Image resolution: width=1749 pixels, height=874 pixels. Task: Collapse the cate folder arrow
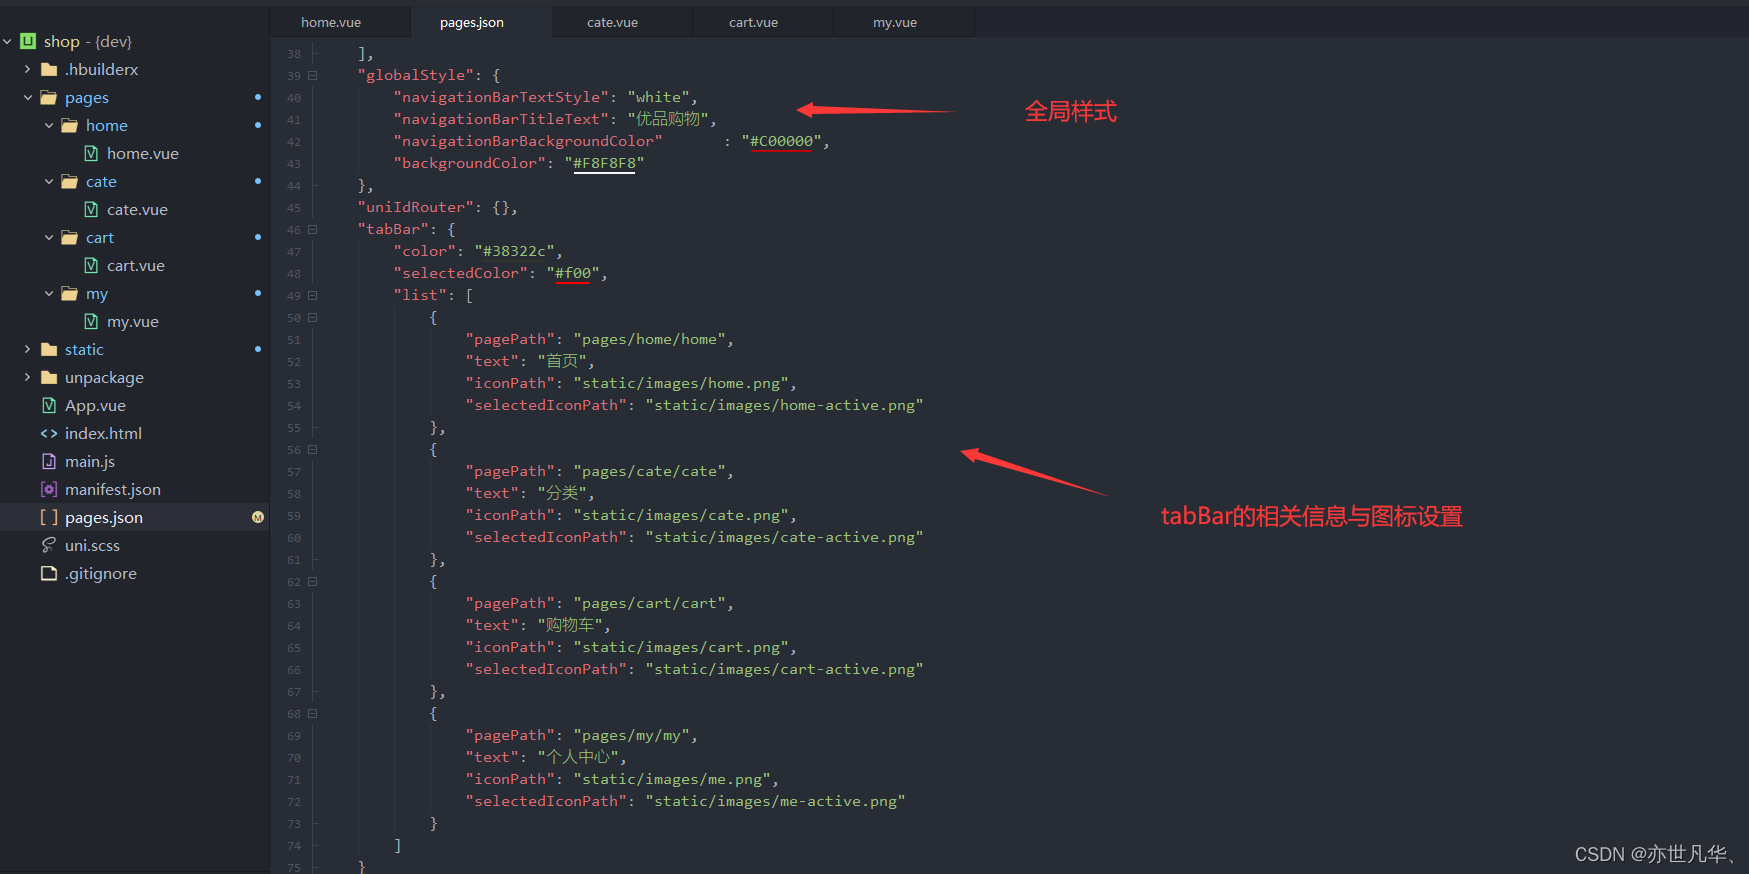[x=48, y=181]
